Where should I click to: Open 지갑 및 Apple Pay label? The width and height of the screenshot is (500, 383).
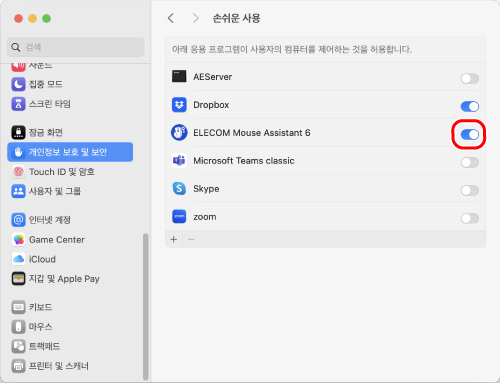64,279
